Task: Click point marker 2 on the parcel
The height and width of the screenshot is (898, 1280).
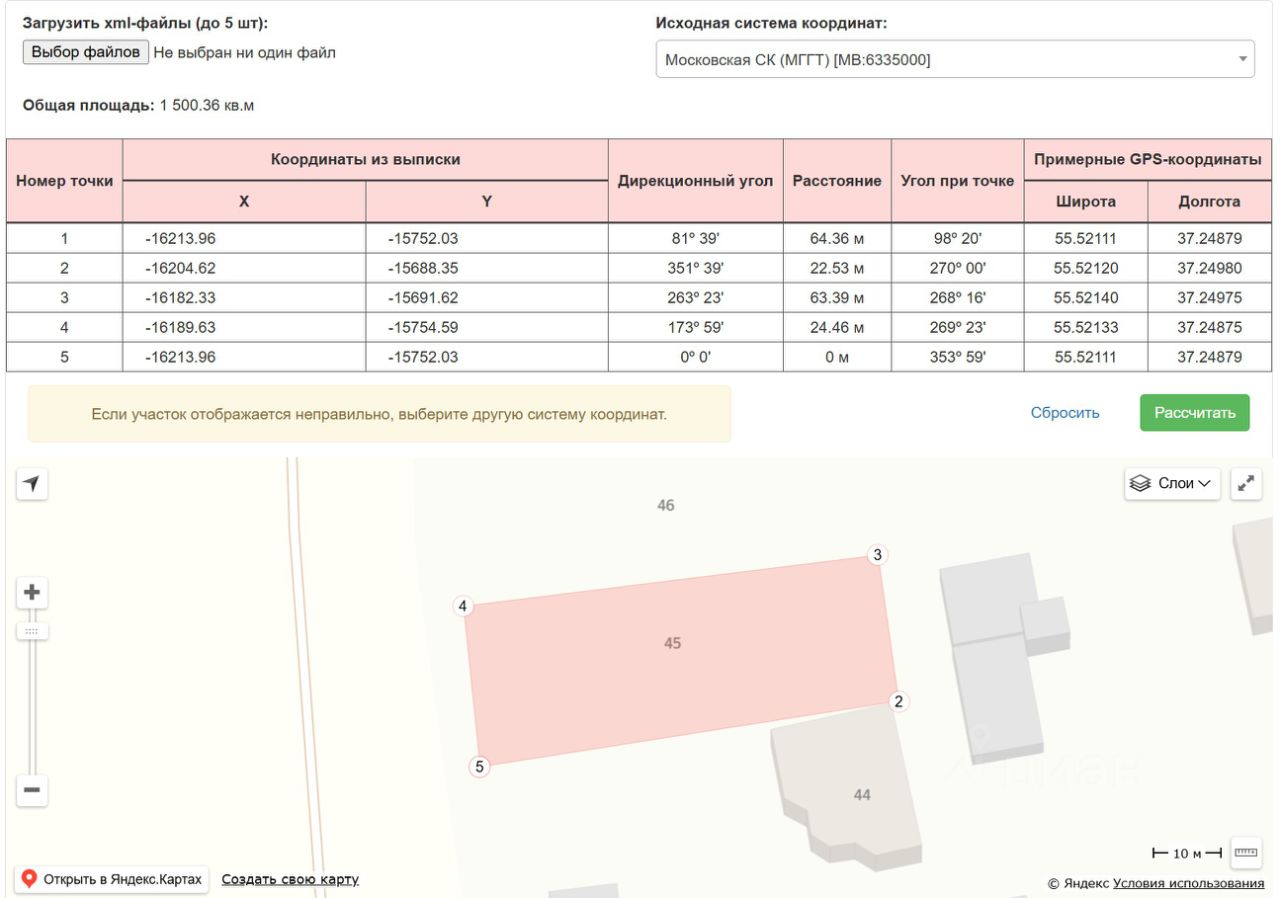Action: click(898, 702)
